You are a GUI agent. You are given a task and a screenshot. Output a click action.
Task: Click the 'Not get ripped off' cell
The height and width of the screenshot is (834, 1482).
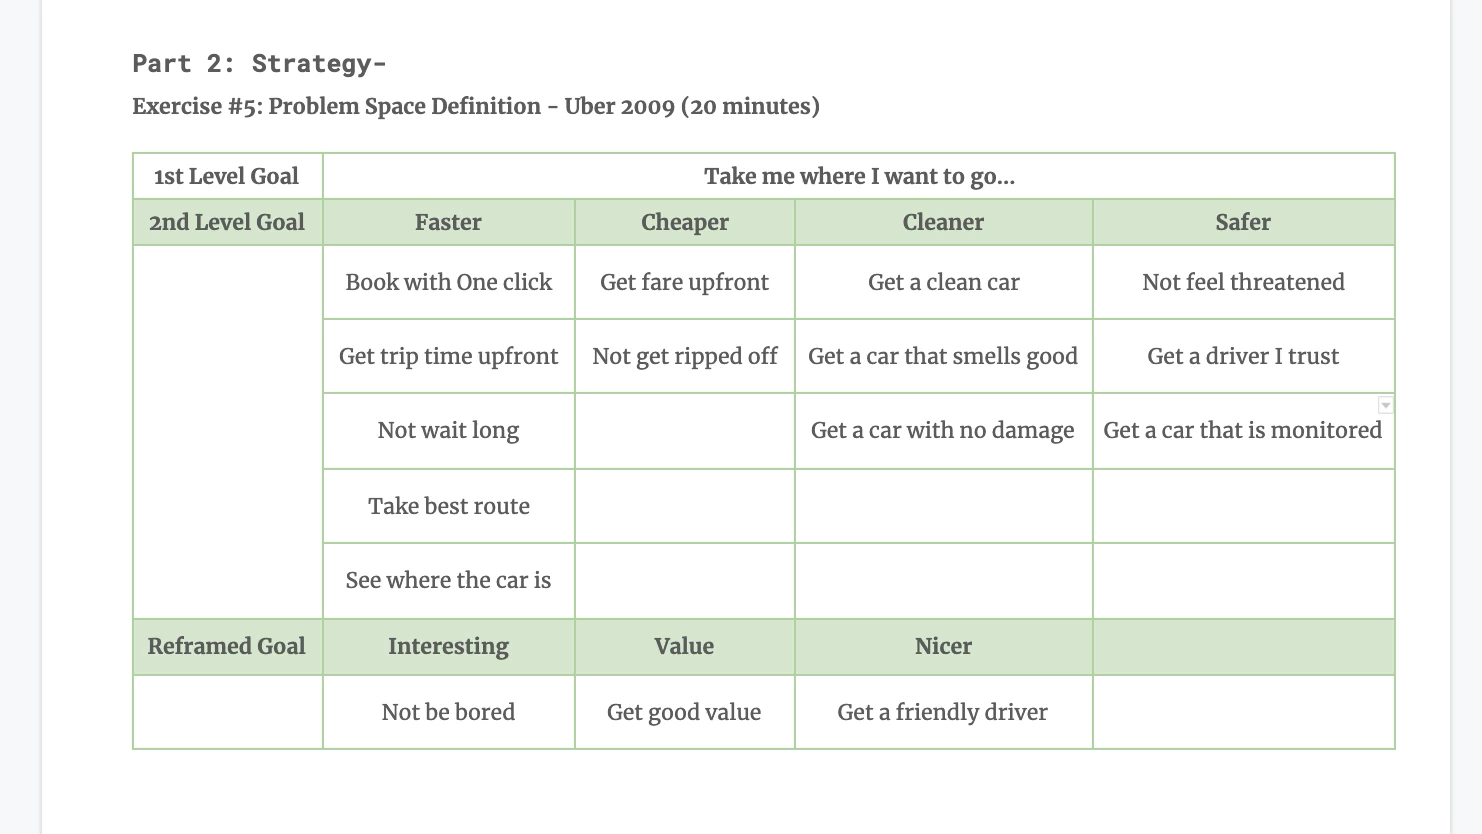685,356
